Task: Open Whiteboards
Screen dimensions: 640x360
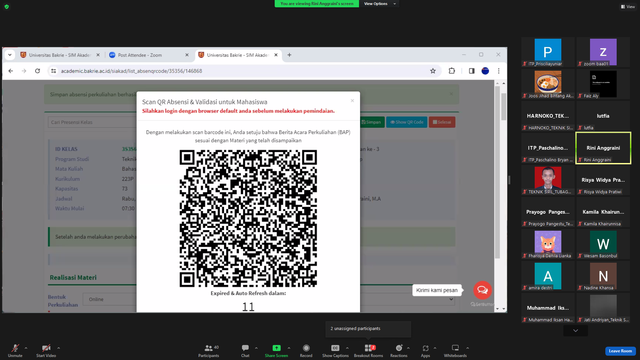Action: click(455, 350)
